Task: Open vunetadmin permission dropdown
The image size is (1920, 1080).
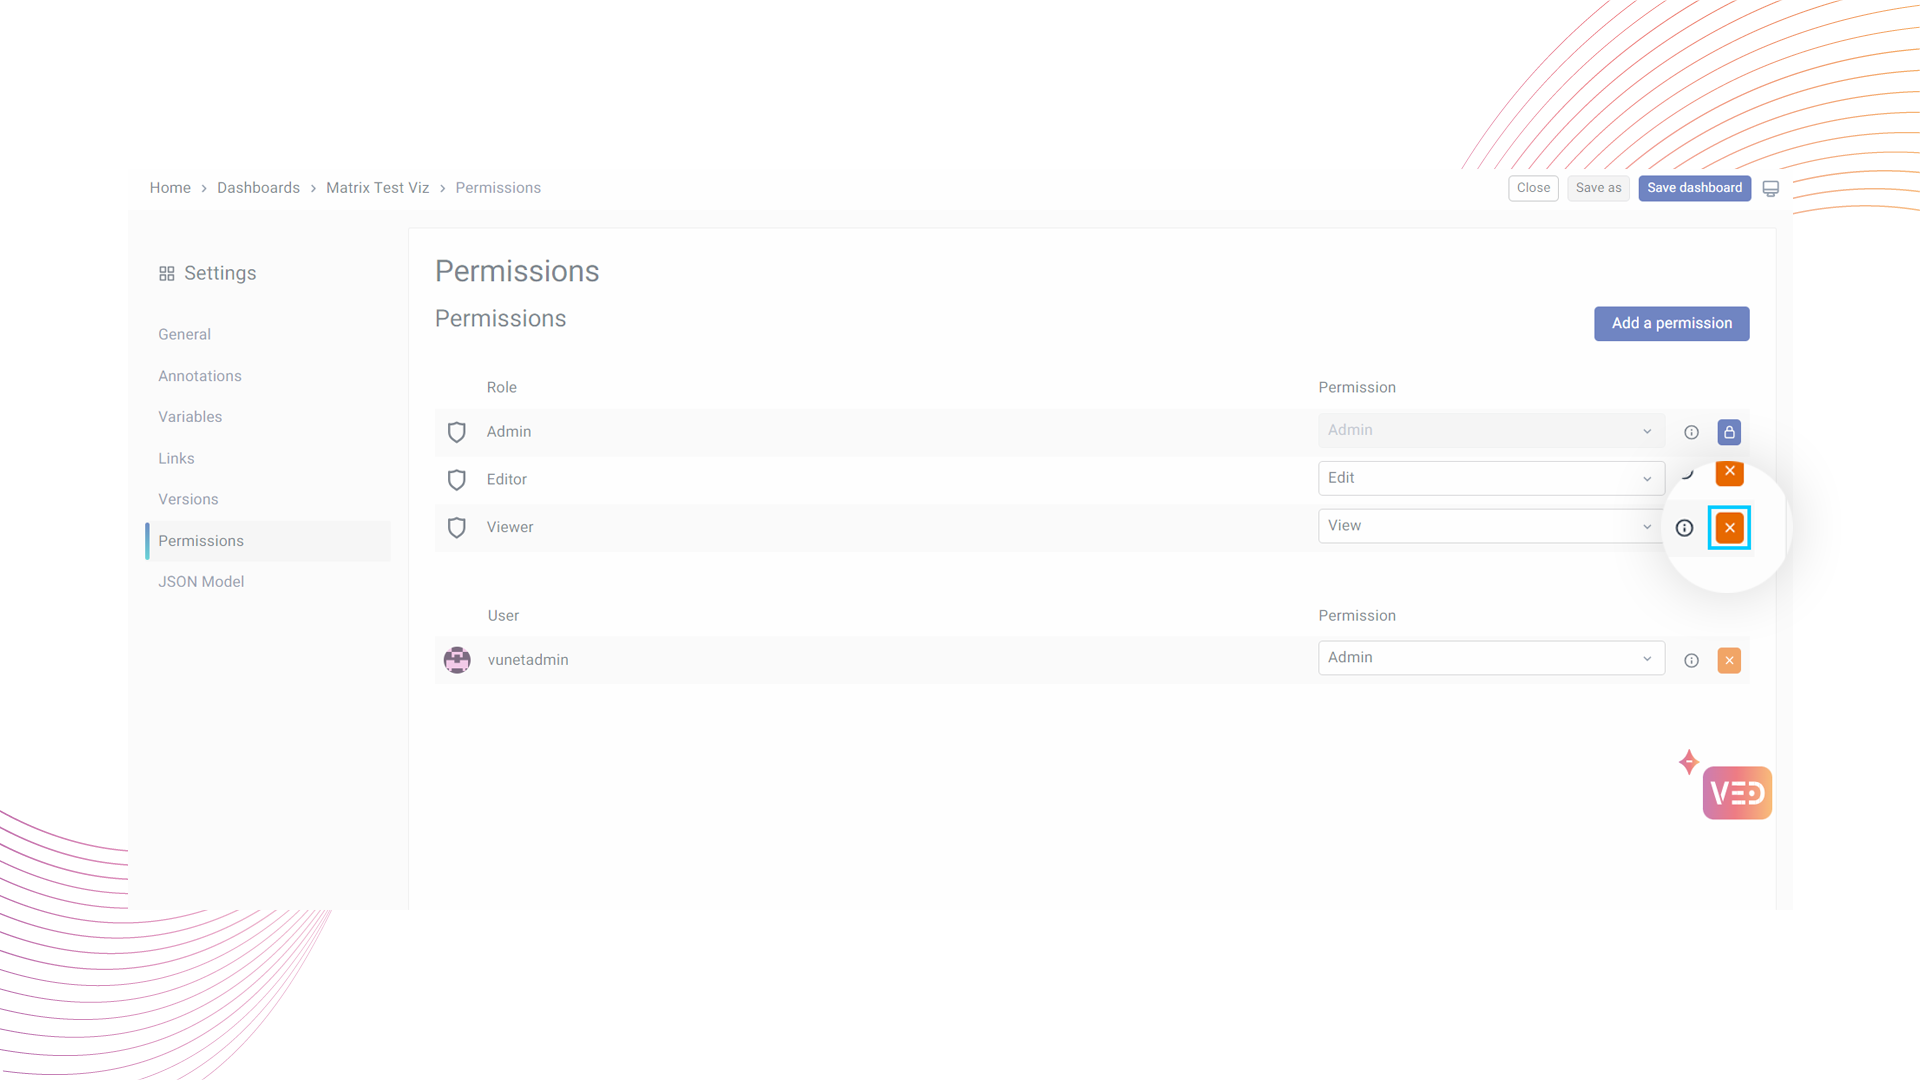Action: point(1490,658)
